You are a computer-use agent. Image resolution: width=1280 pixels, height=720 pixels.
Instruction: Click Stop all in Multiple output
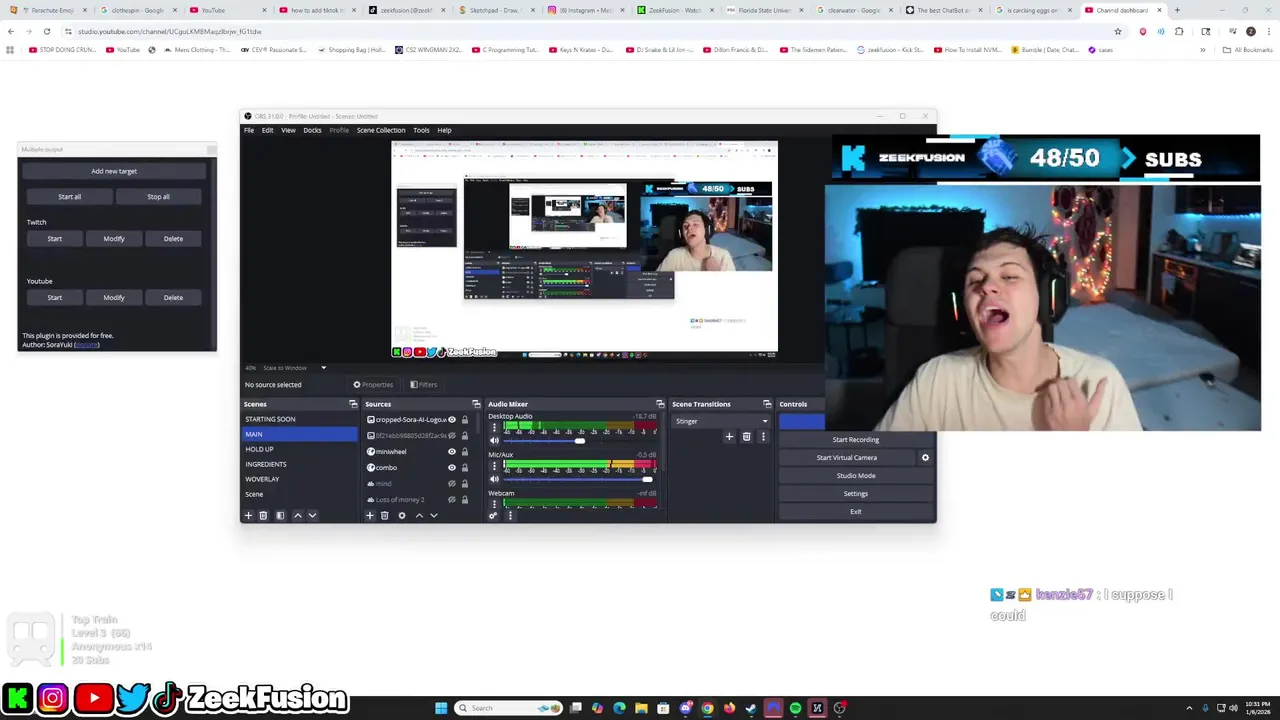coord(158,196)
